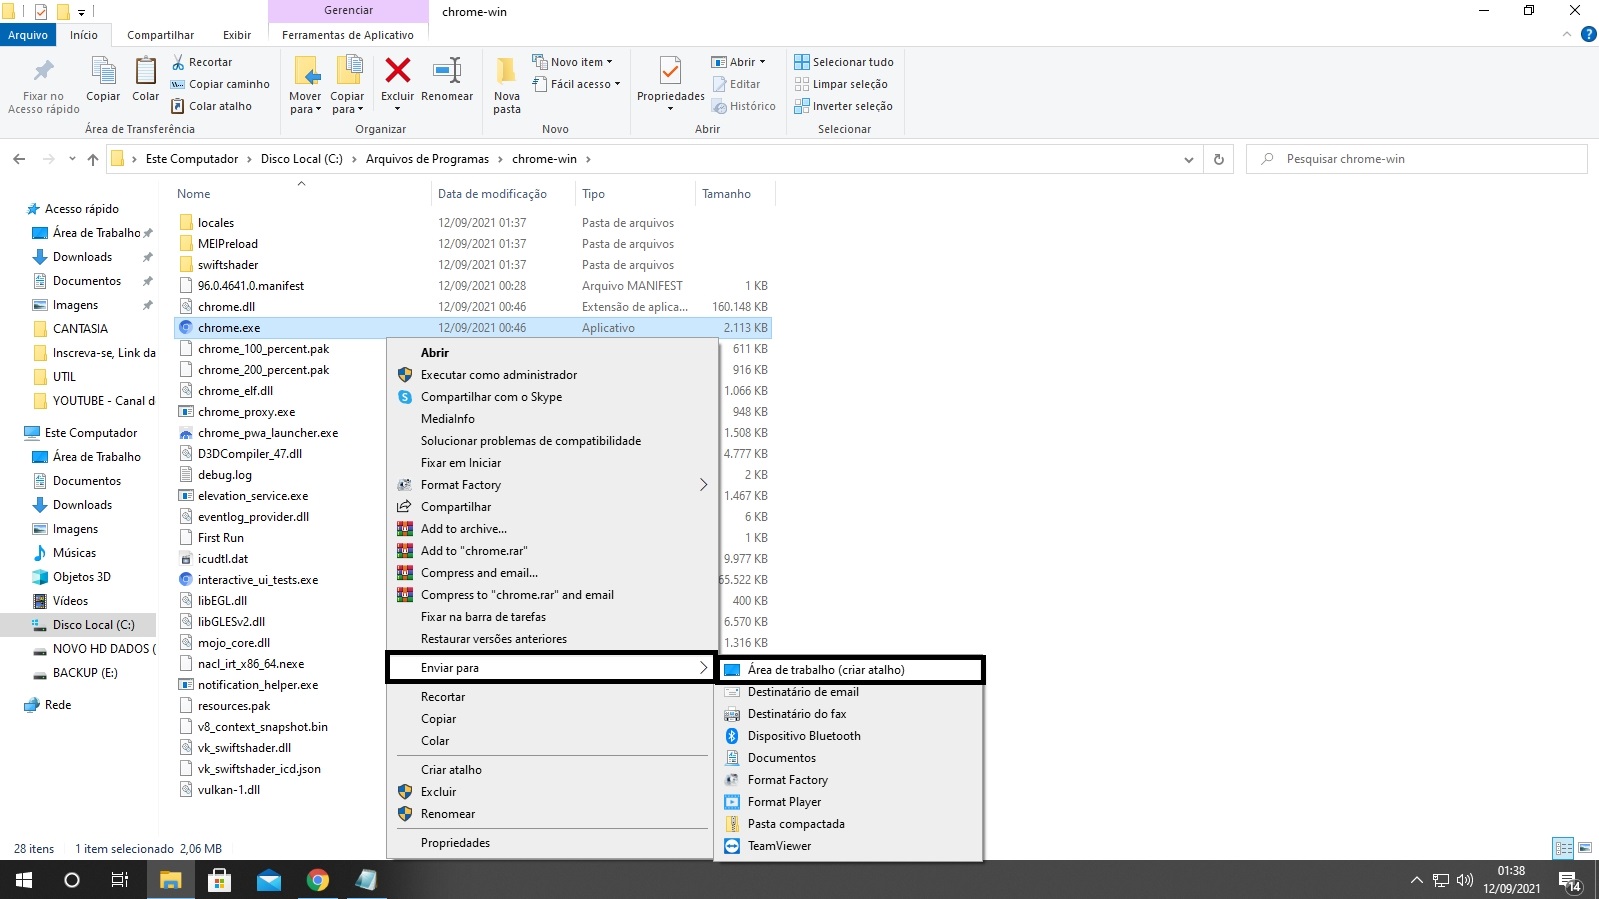Image resolution: width=1599 pixels, height=899 pixels.
Task: Choose Fixar na barra de tarefas
Action: click(x=483, y=617)
